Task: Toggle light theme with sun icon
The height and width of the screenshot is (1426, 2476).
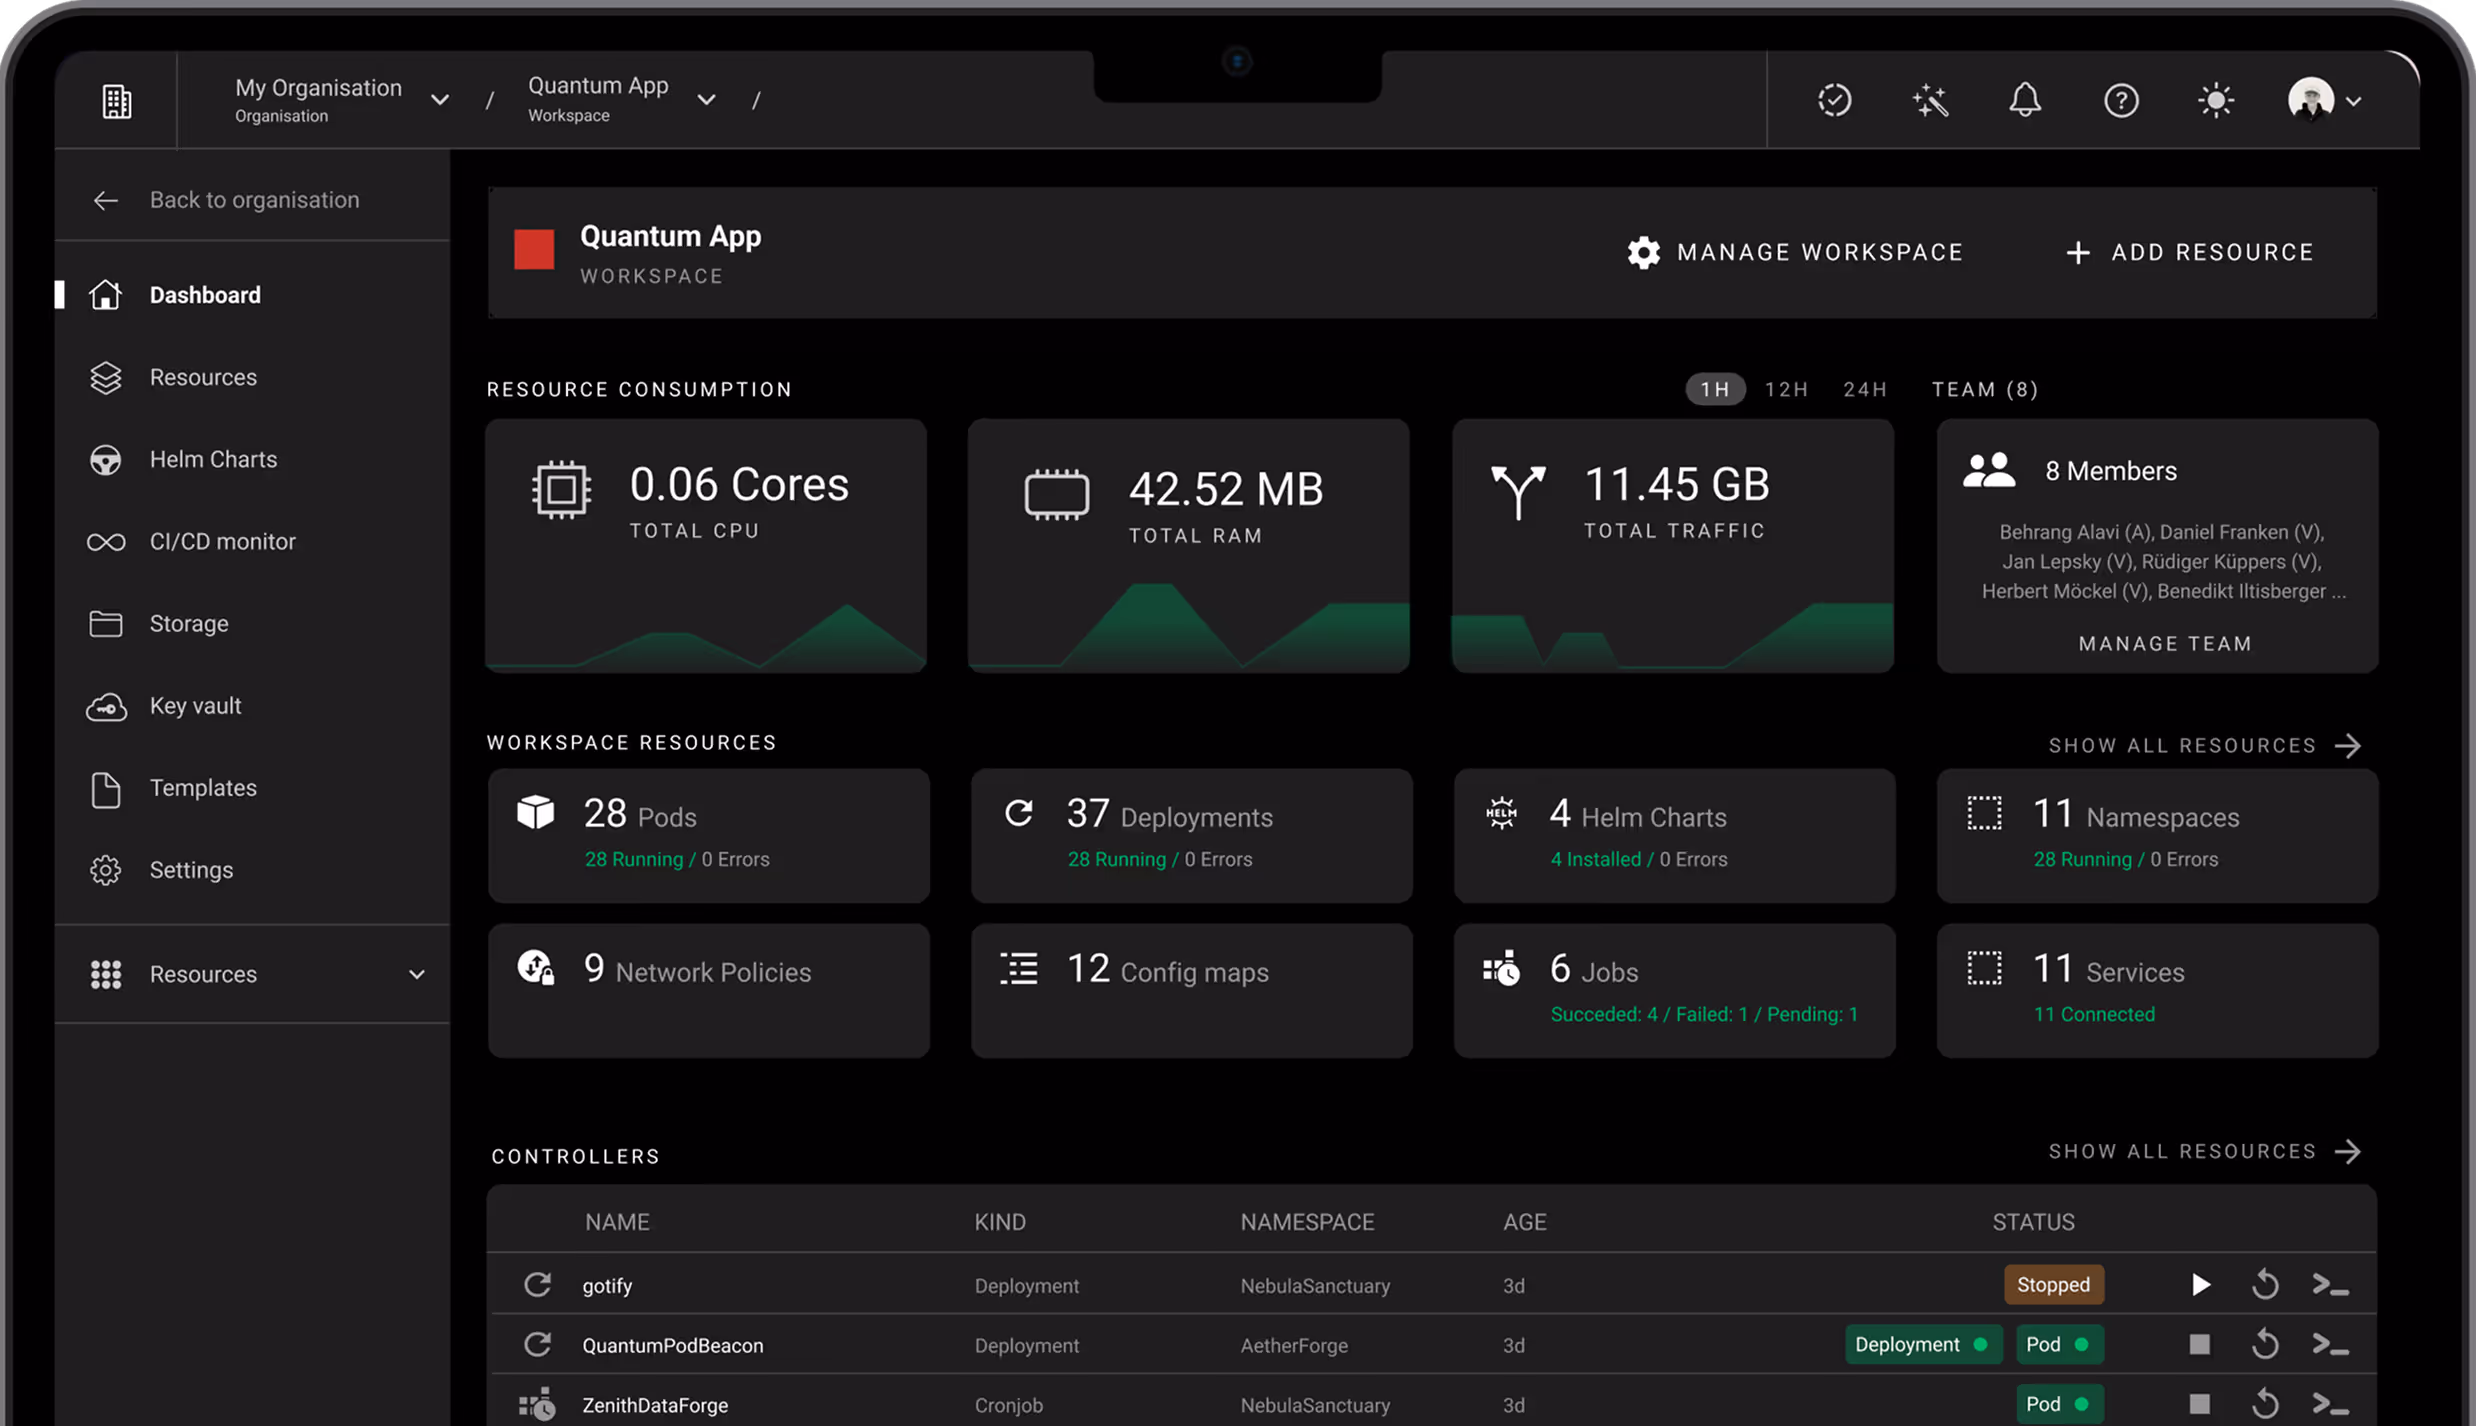Action: pyautogui.click(x=2215, y=100)
